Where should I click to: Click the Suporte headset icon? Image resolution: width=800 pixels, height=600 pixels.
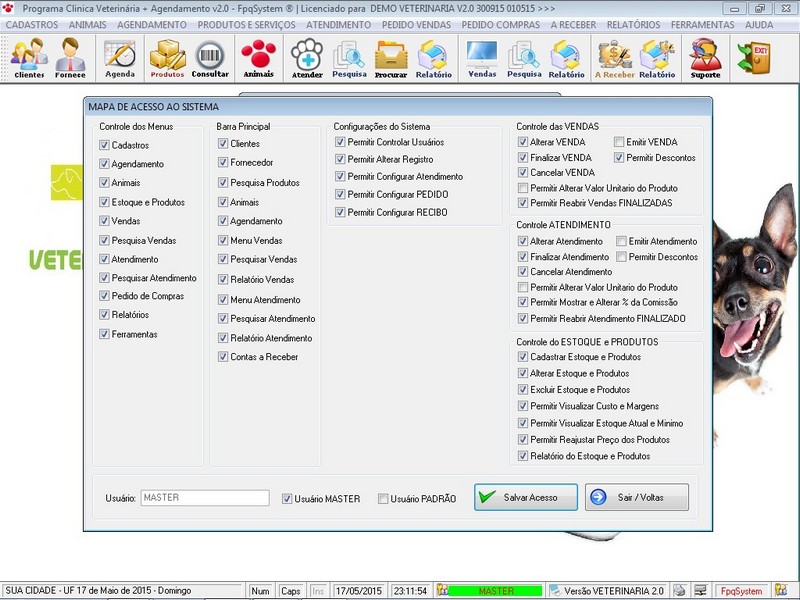point(706,58)
